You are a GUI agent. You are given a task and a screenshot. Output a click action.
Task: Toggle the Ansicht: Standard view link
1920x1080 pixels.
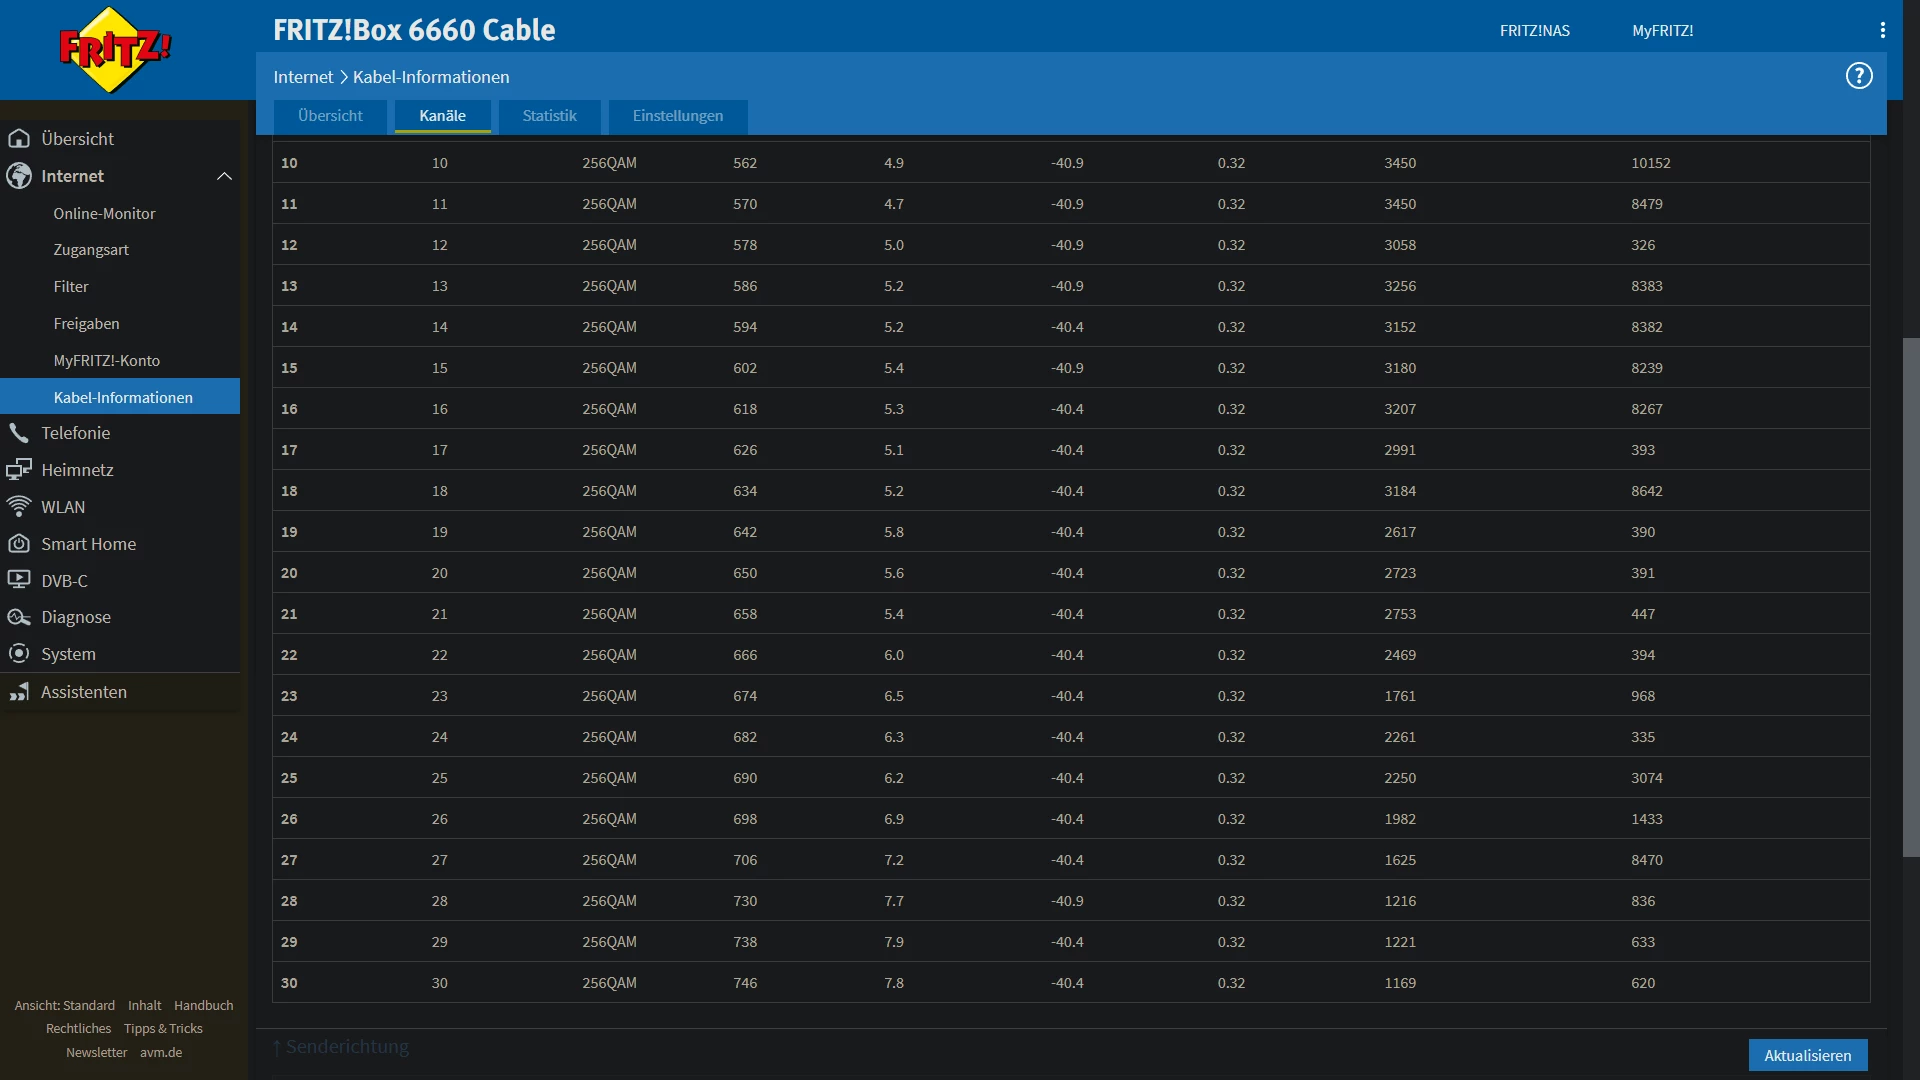[64, 1005]
